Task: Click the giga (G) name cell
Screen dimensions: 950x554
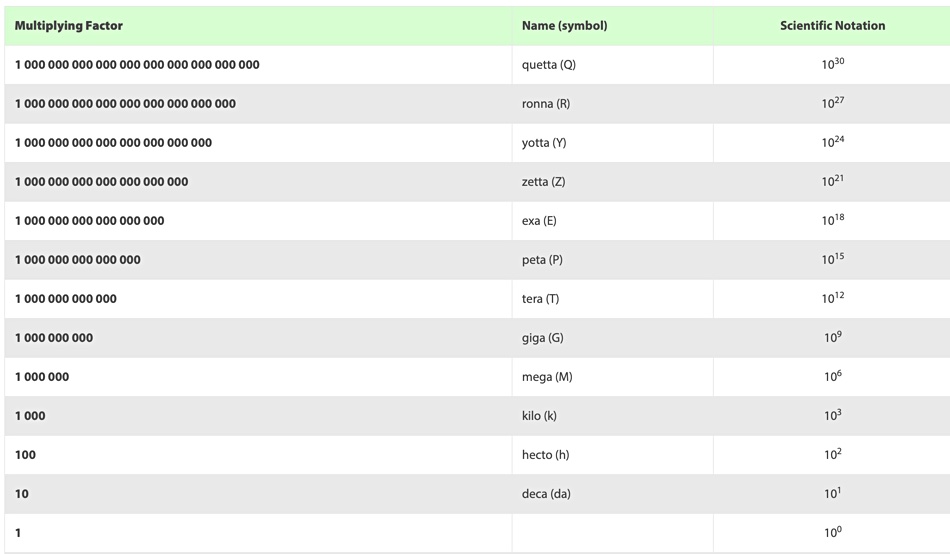Action: click(x=613, y=338)
